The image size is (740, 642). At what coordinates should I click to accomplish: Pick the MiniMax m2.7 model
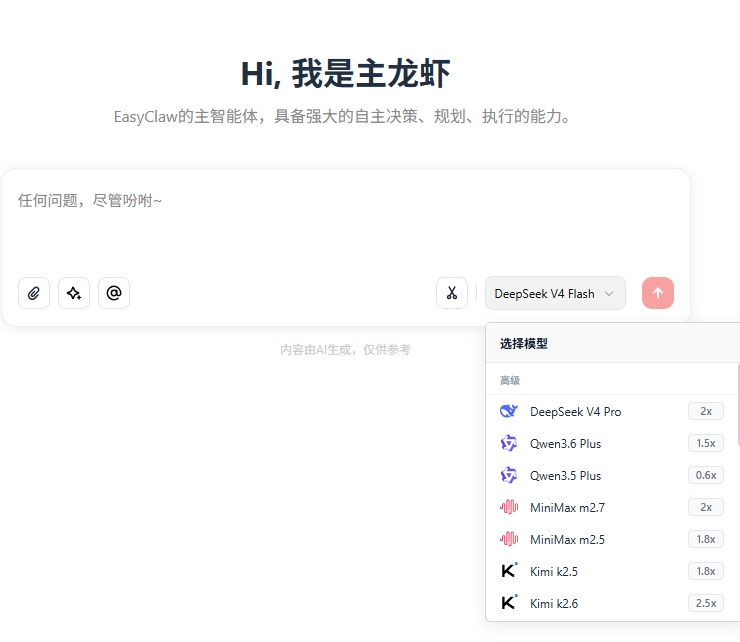[611, 507]
